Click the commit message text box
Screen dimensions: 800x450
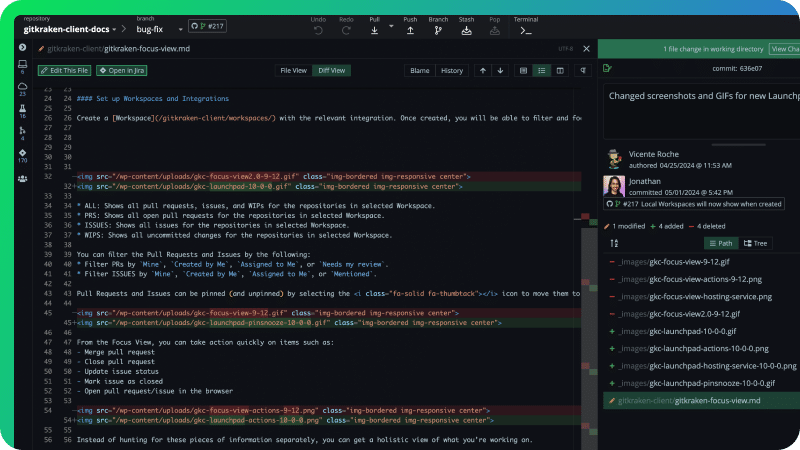(702, 112)
